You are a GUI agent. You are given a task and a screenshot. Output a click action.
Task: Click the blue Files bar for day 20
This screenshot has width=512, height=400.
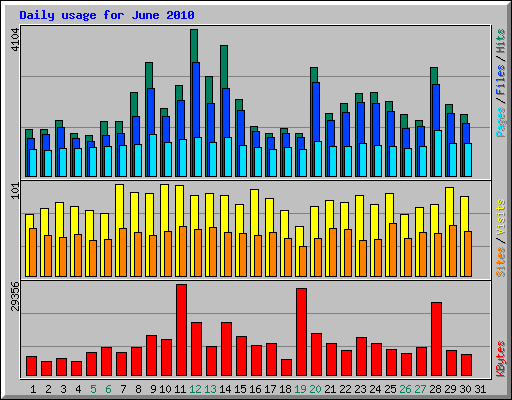[x=316, y=112]
